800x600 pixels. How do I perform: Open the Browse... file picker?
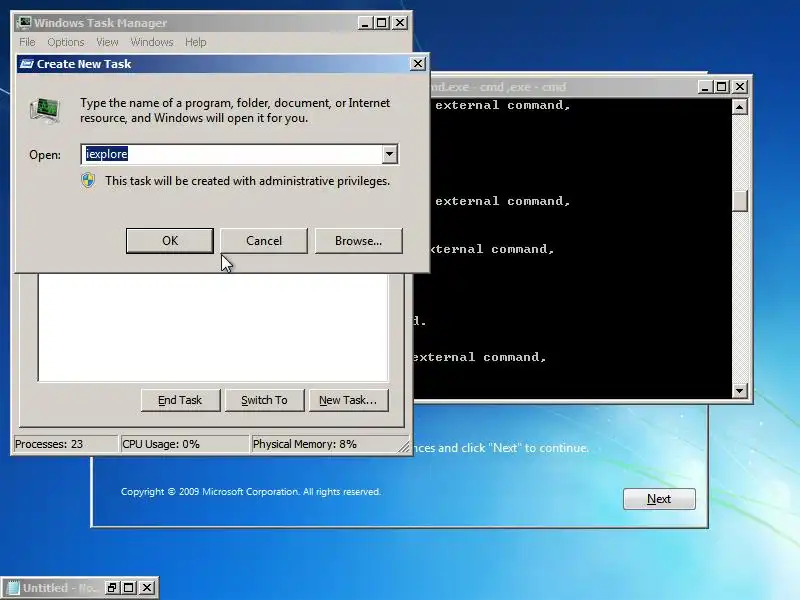(x=358, y=240)
